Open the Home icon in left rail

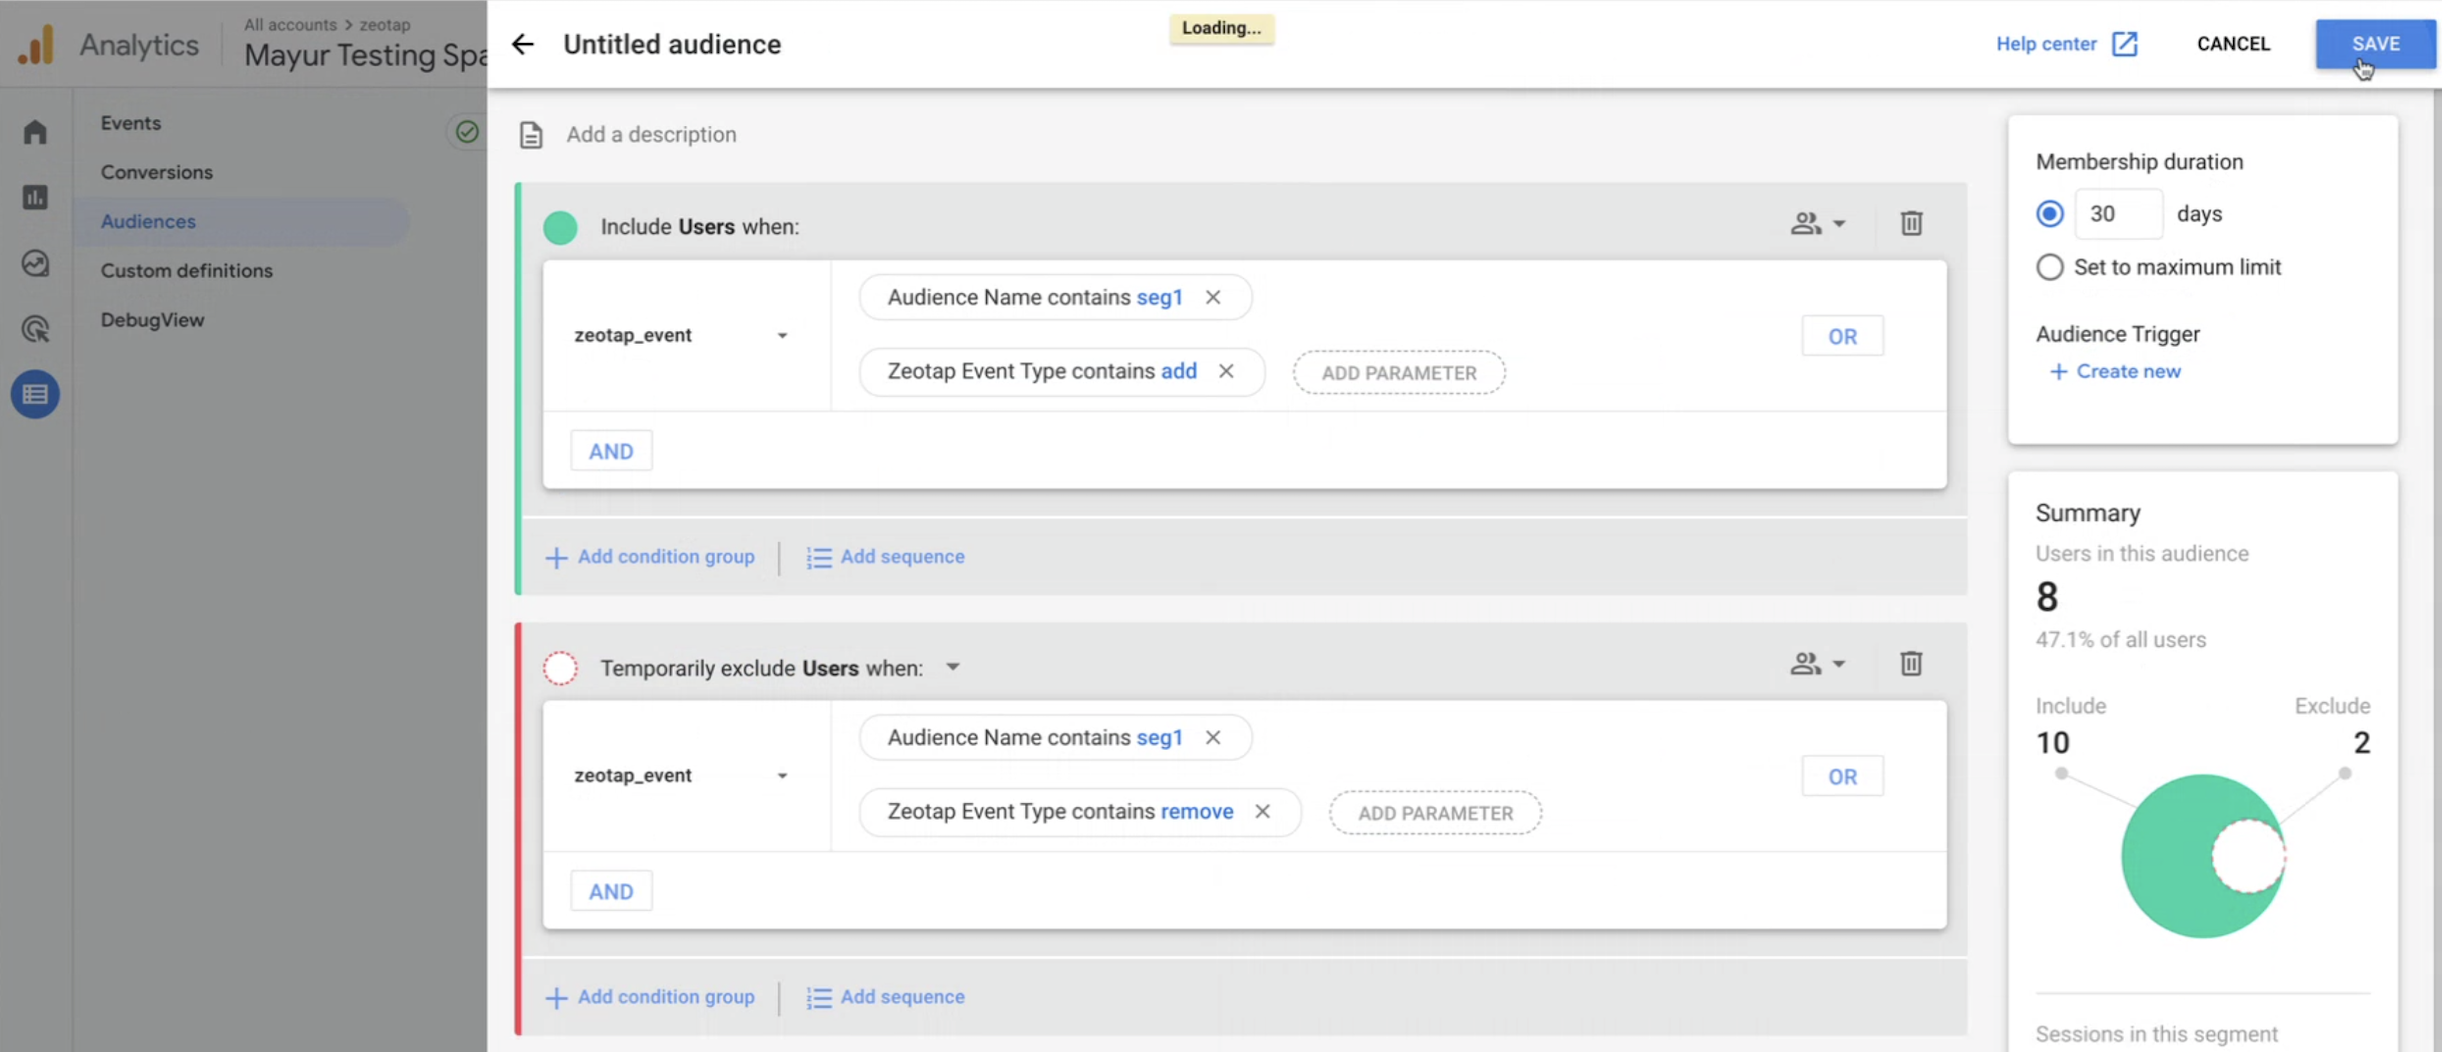click(x=35, y=132)
